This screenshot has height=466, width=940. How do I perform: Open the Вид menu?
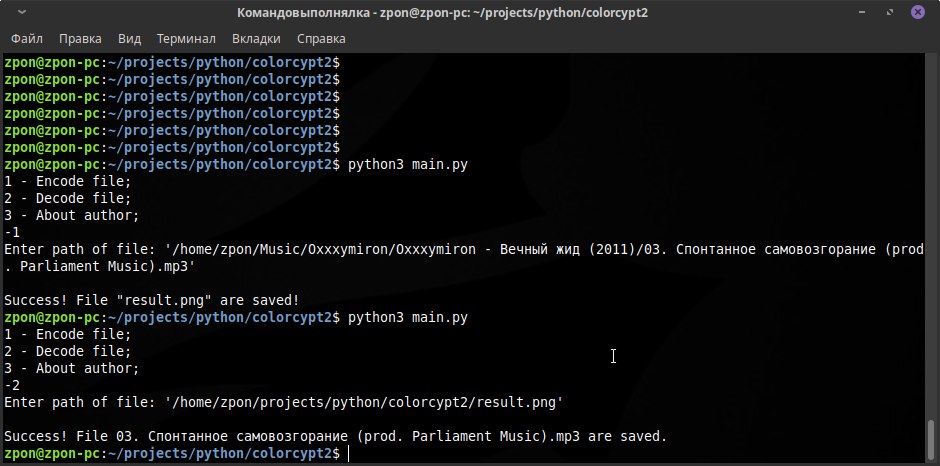pos(129,38)
